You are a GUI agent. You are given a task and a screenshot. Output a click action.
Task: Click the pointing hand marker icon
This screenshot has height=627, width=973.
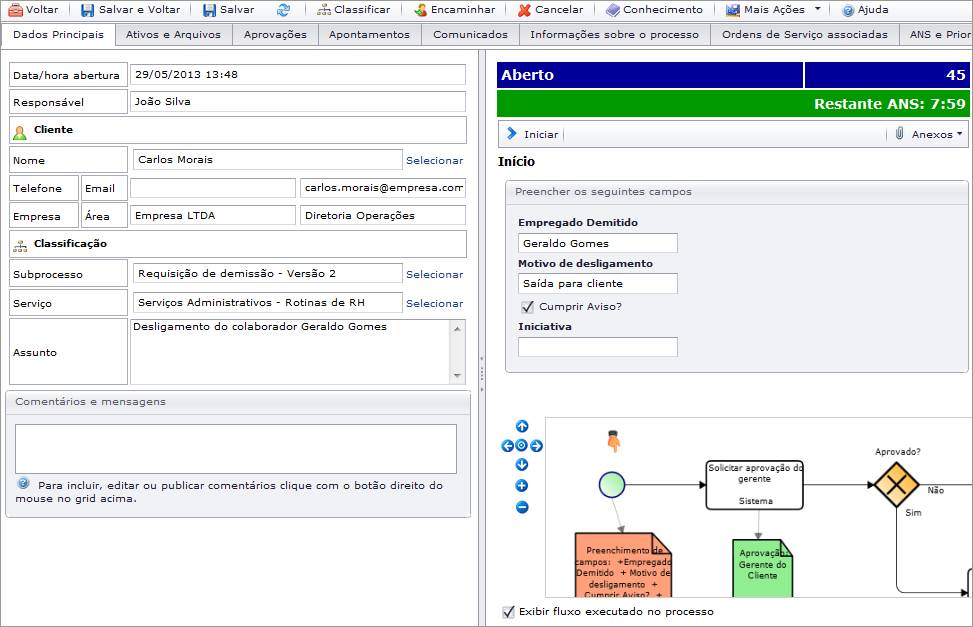pos(614,440)
